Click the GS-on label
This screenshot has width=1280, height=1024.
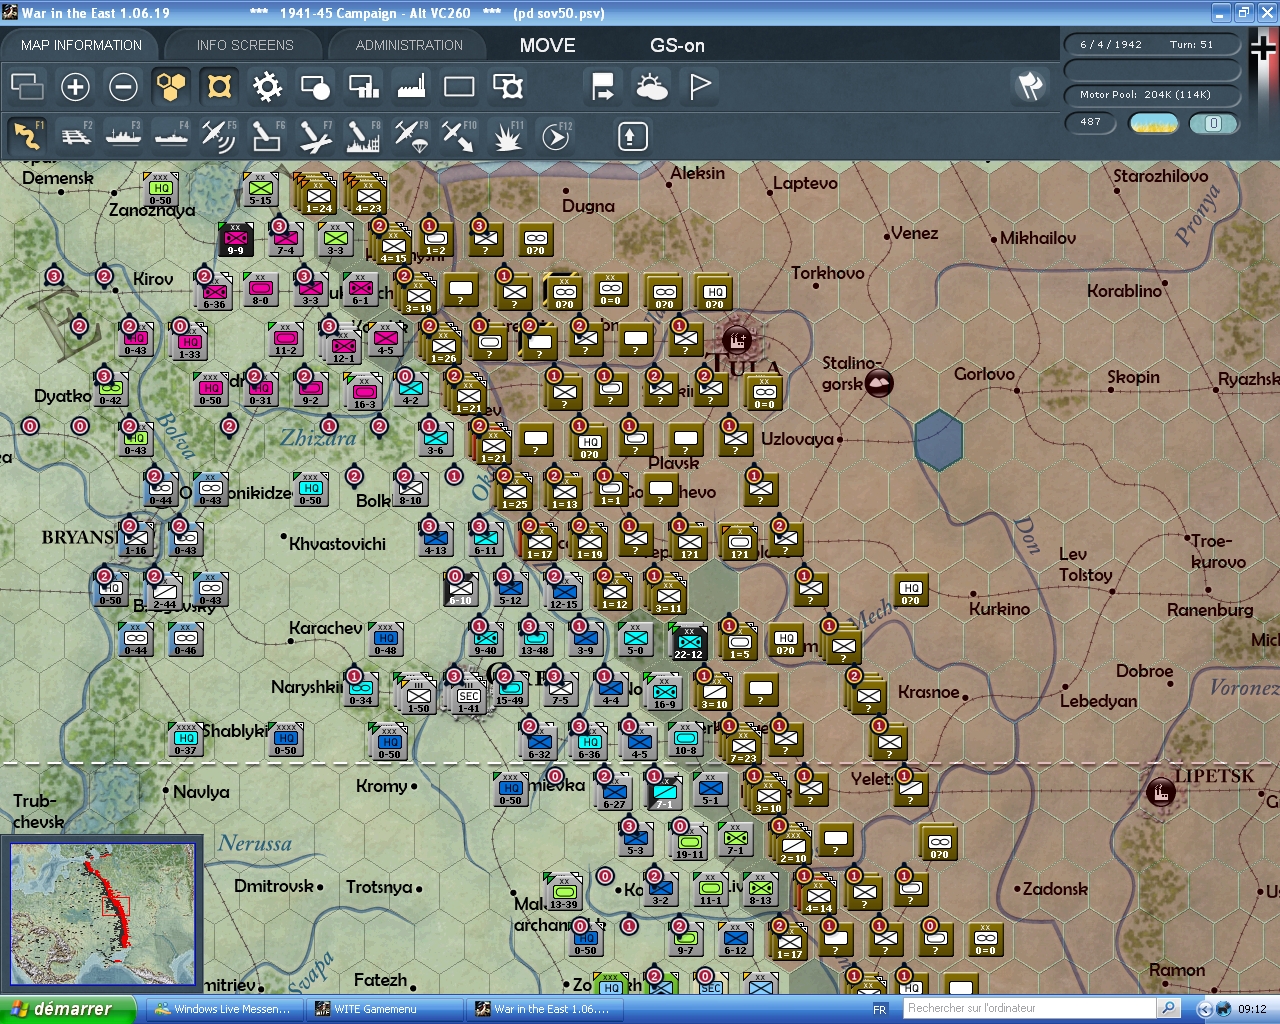pos(677,45)
